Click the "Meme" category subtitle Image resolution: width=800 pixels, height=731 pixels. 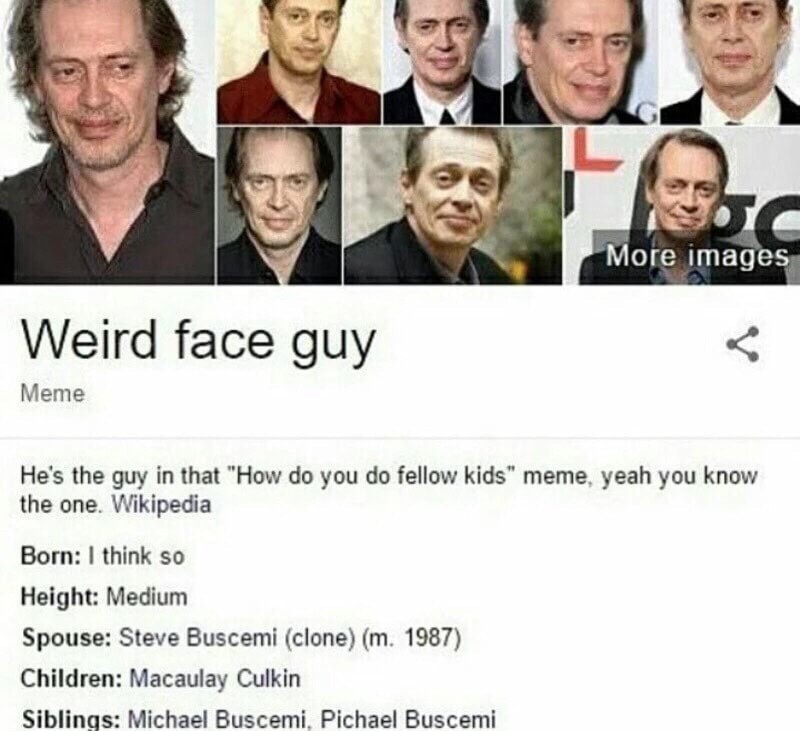pyautogui.click(x=53, y=393)
